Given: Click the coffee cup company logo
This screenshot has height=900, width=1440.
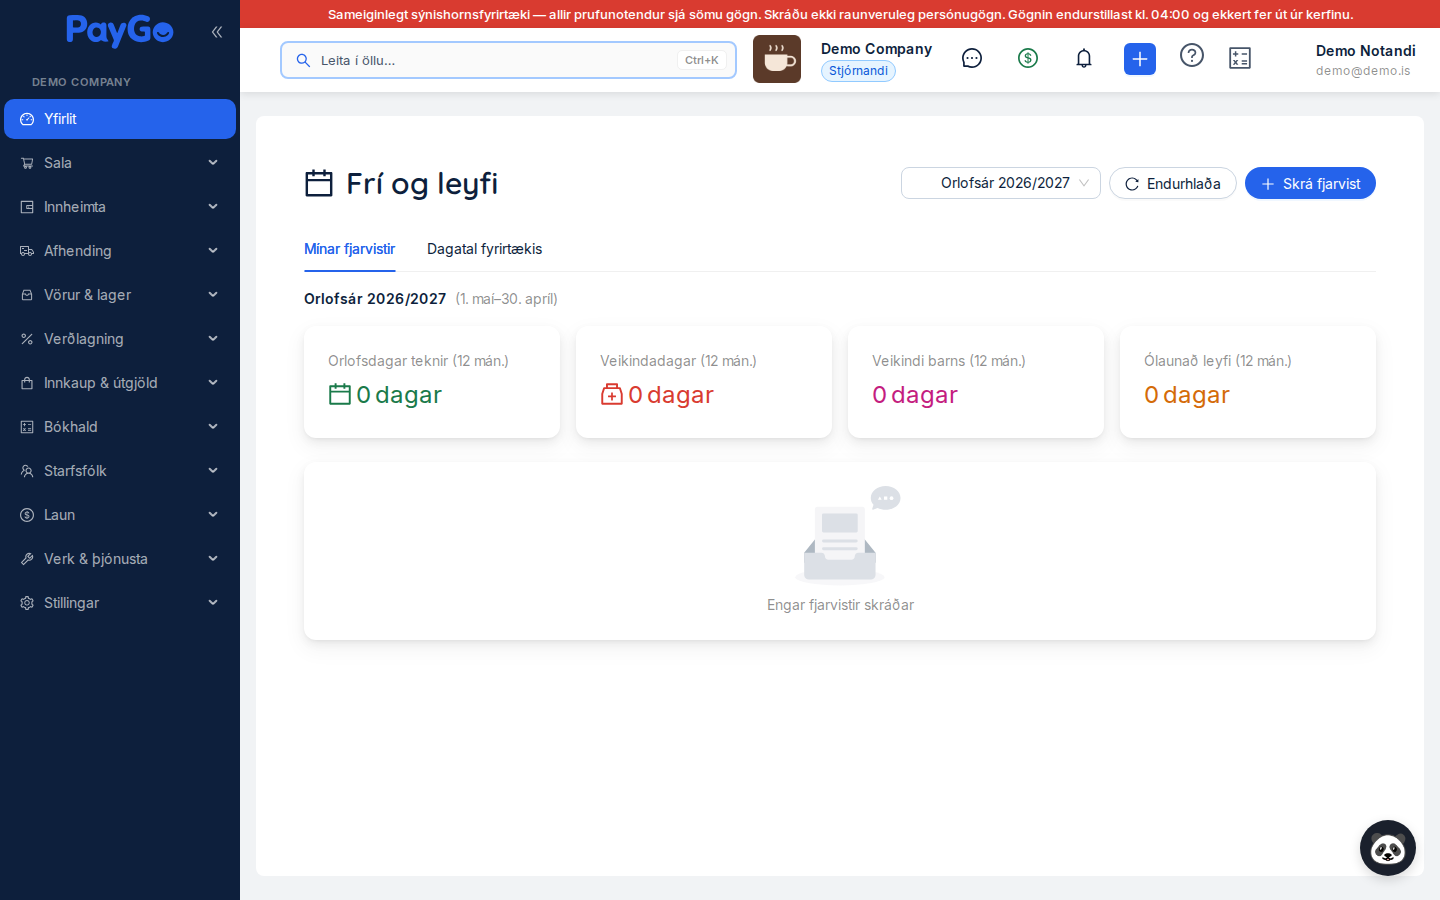Looking at the screenshot, I should click(x=777, y=59).
